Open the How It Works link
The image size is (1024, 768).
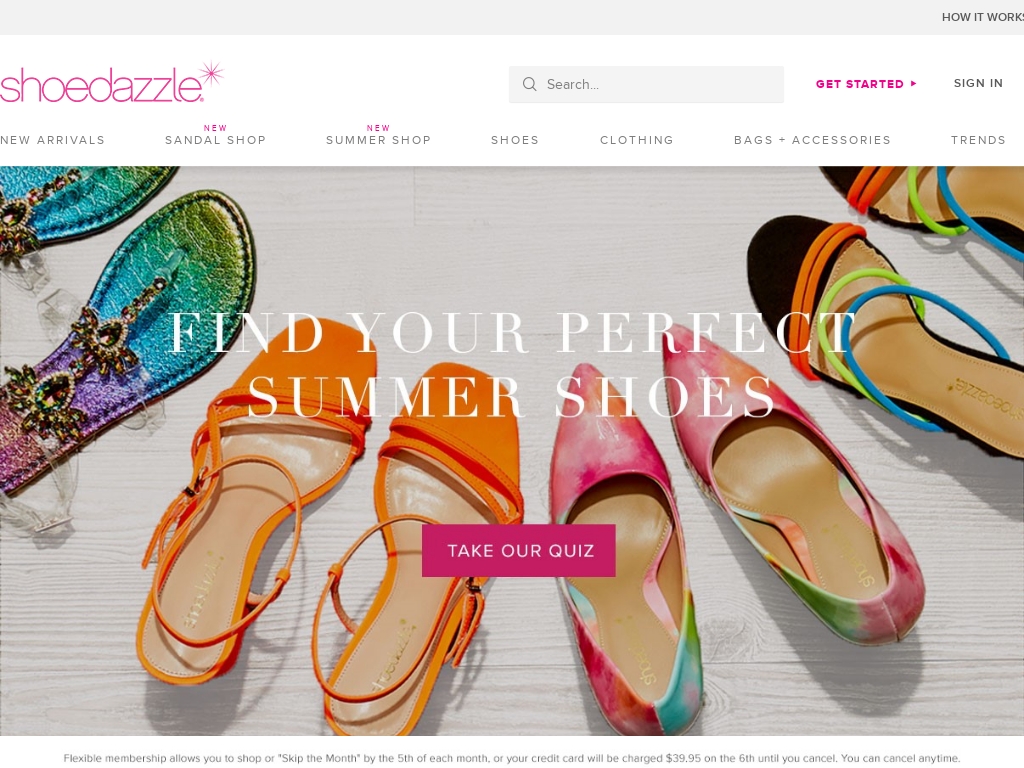pos(983,17)
